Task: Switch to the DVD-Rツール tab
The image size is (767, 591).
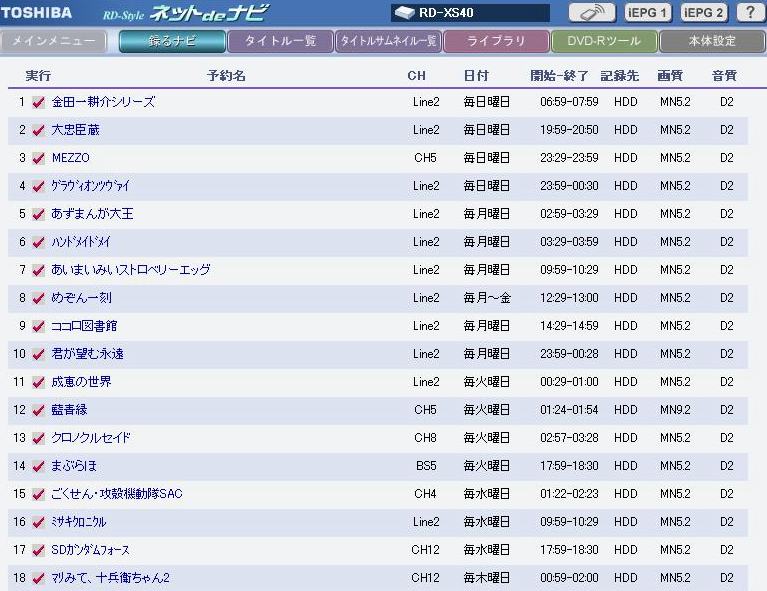Action: (x=604, y=41)
